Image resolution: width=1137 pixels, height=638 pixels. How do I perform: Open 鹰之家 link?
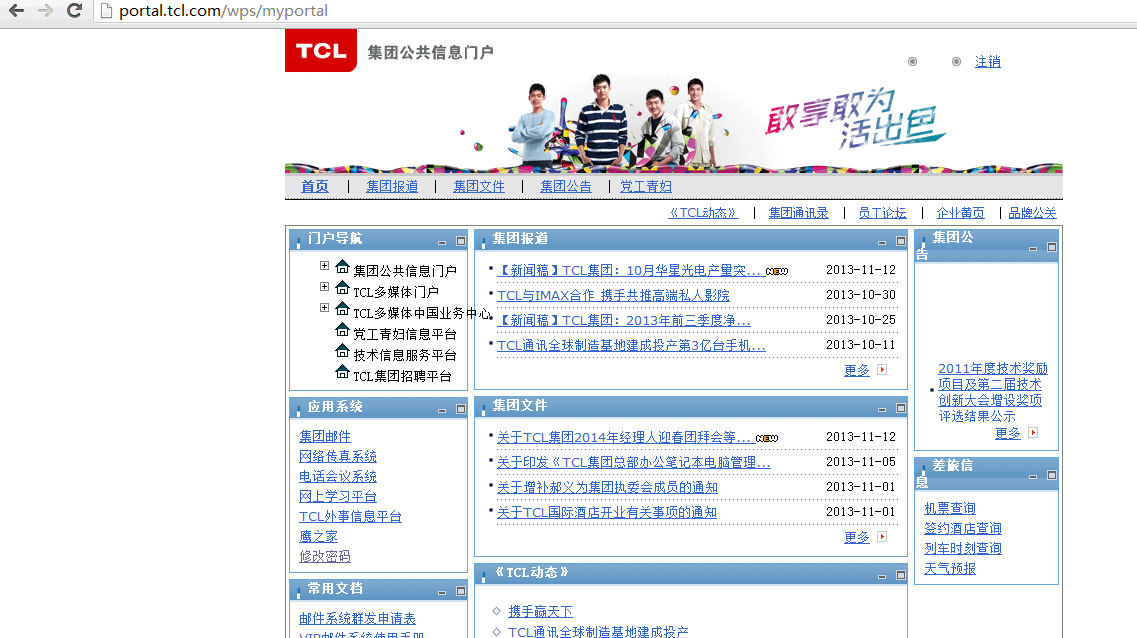[x=318, y=536]
